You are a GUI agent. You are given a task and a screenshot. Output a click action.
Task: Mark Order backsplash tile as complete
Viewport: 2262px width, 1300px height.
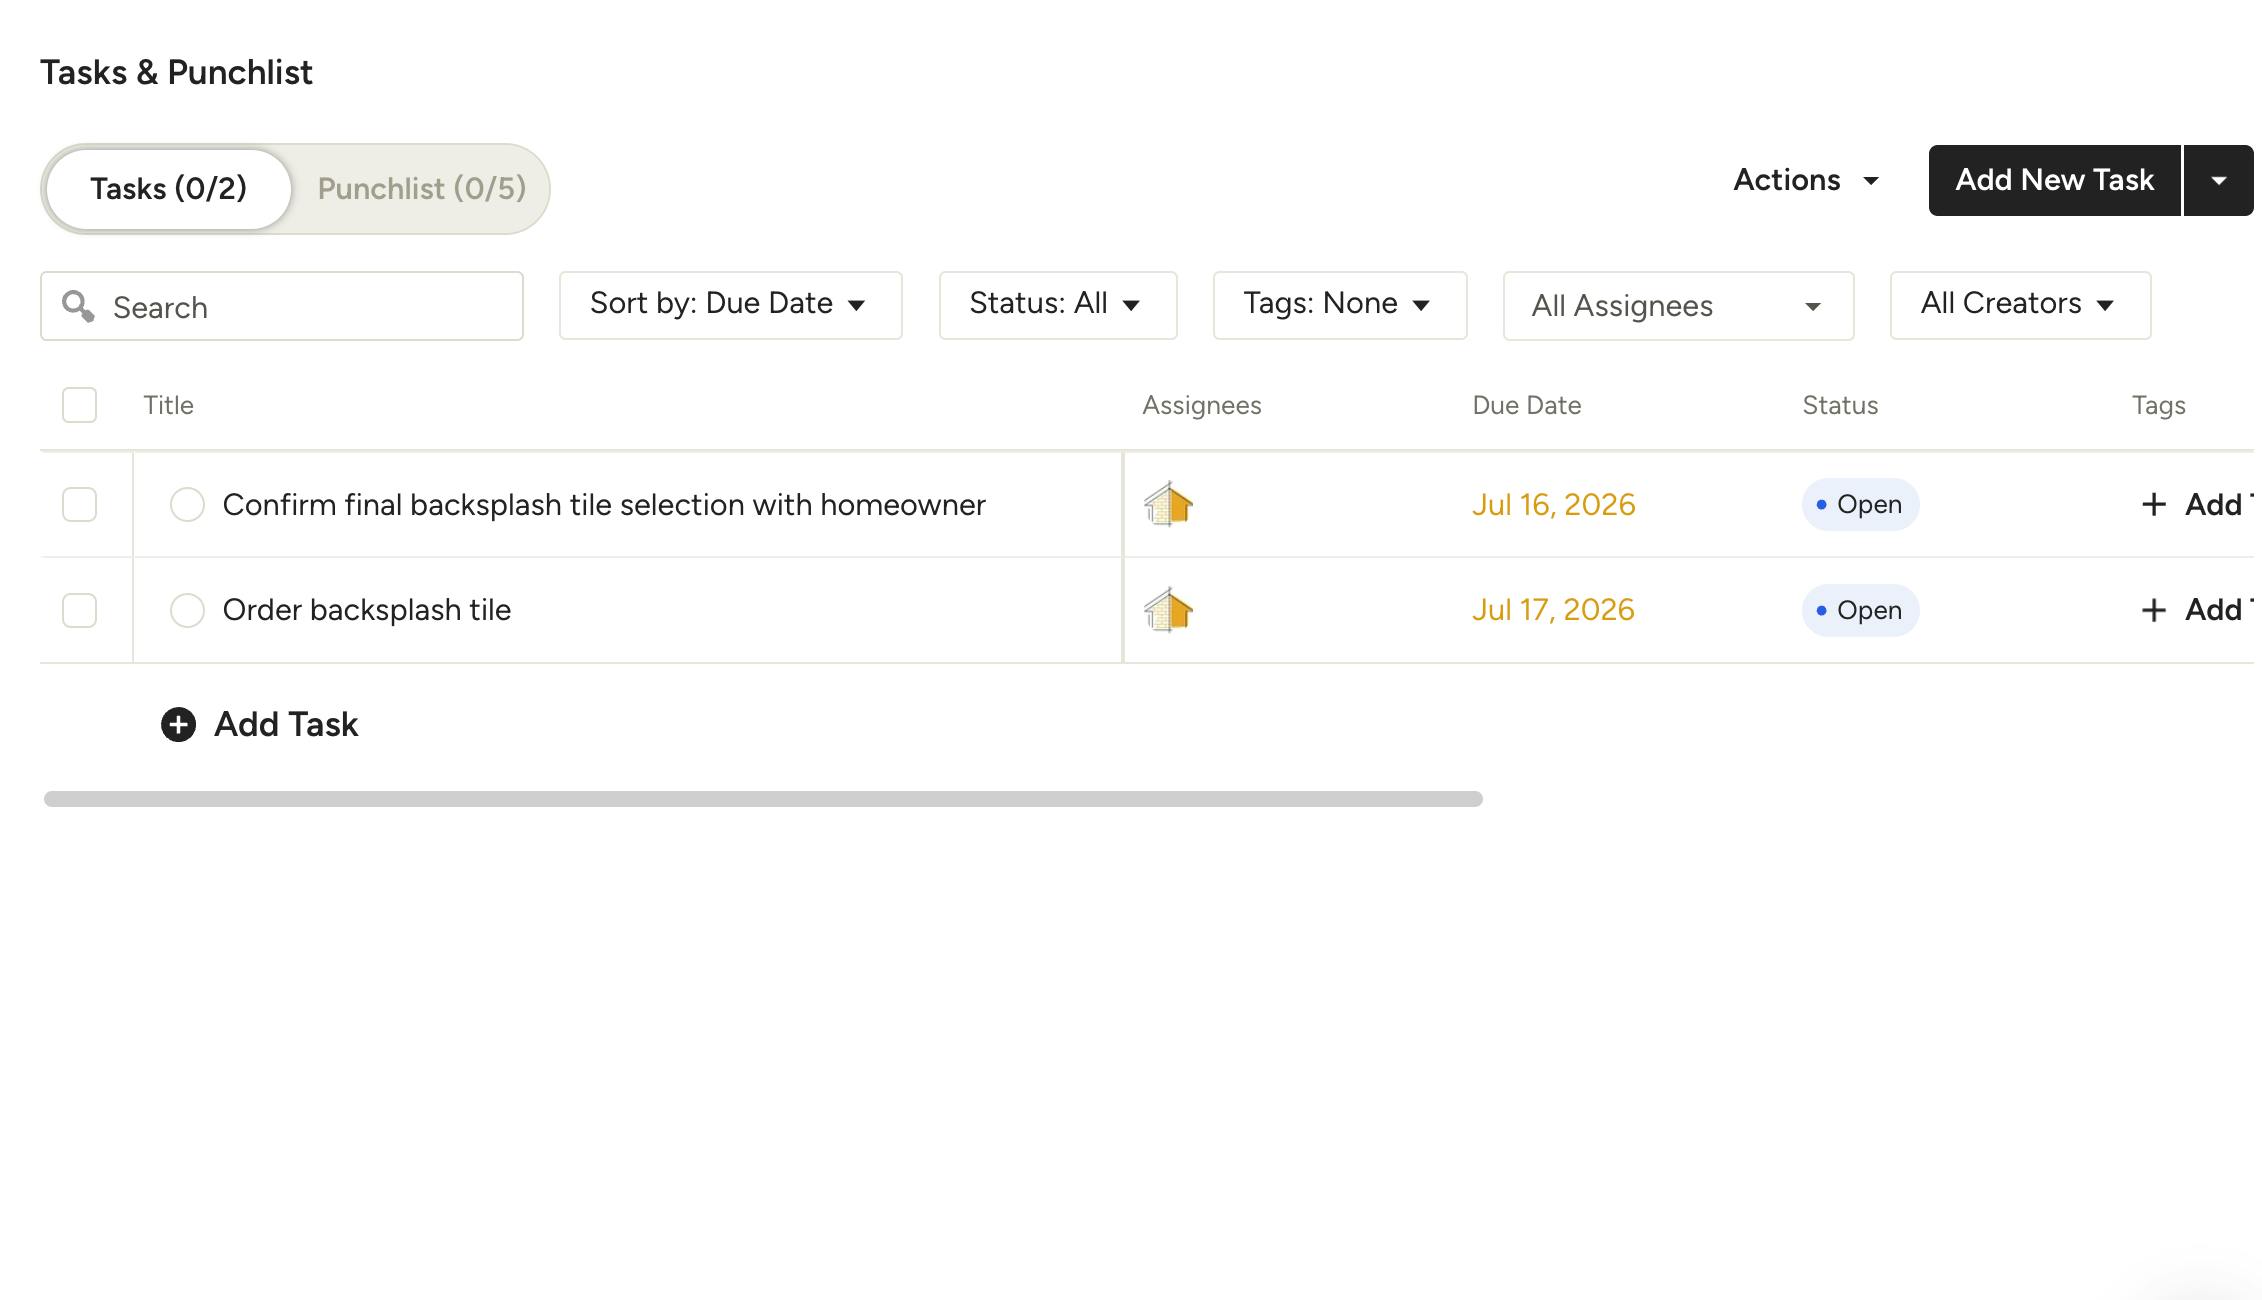coord(187,610)
